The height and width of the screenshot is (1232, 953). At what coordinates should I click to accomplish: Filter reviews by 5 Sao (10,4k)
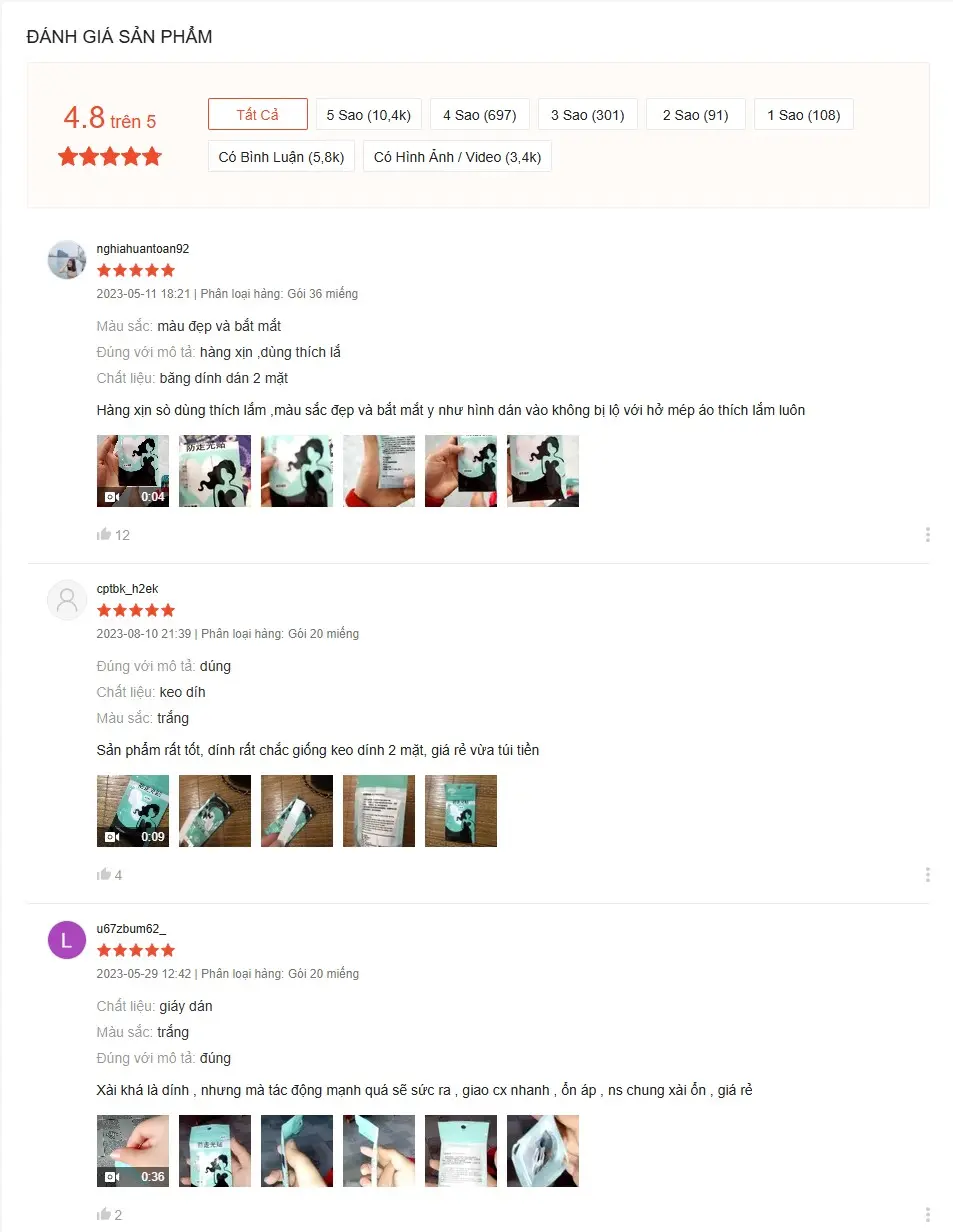(x=369, y=114)
